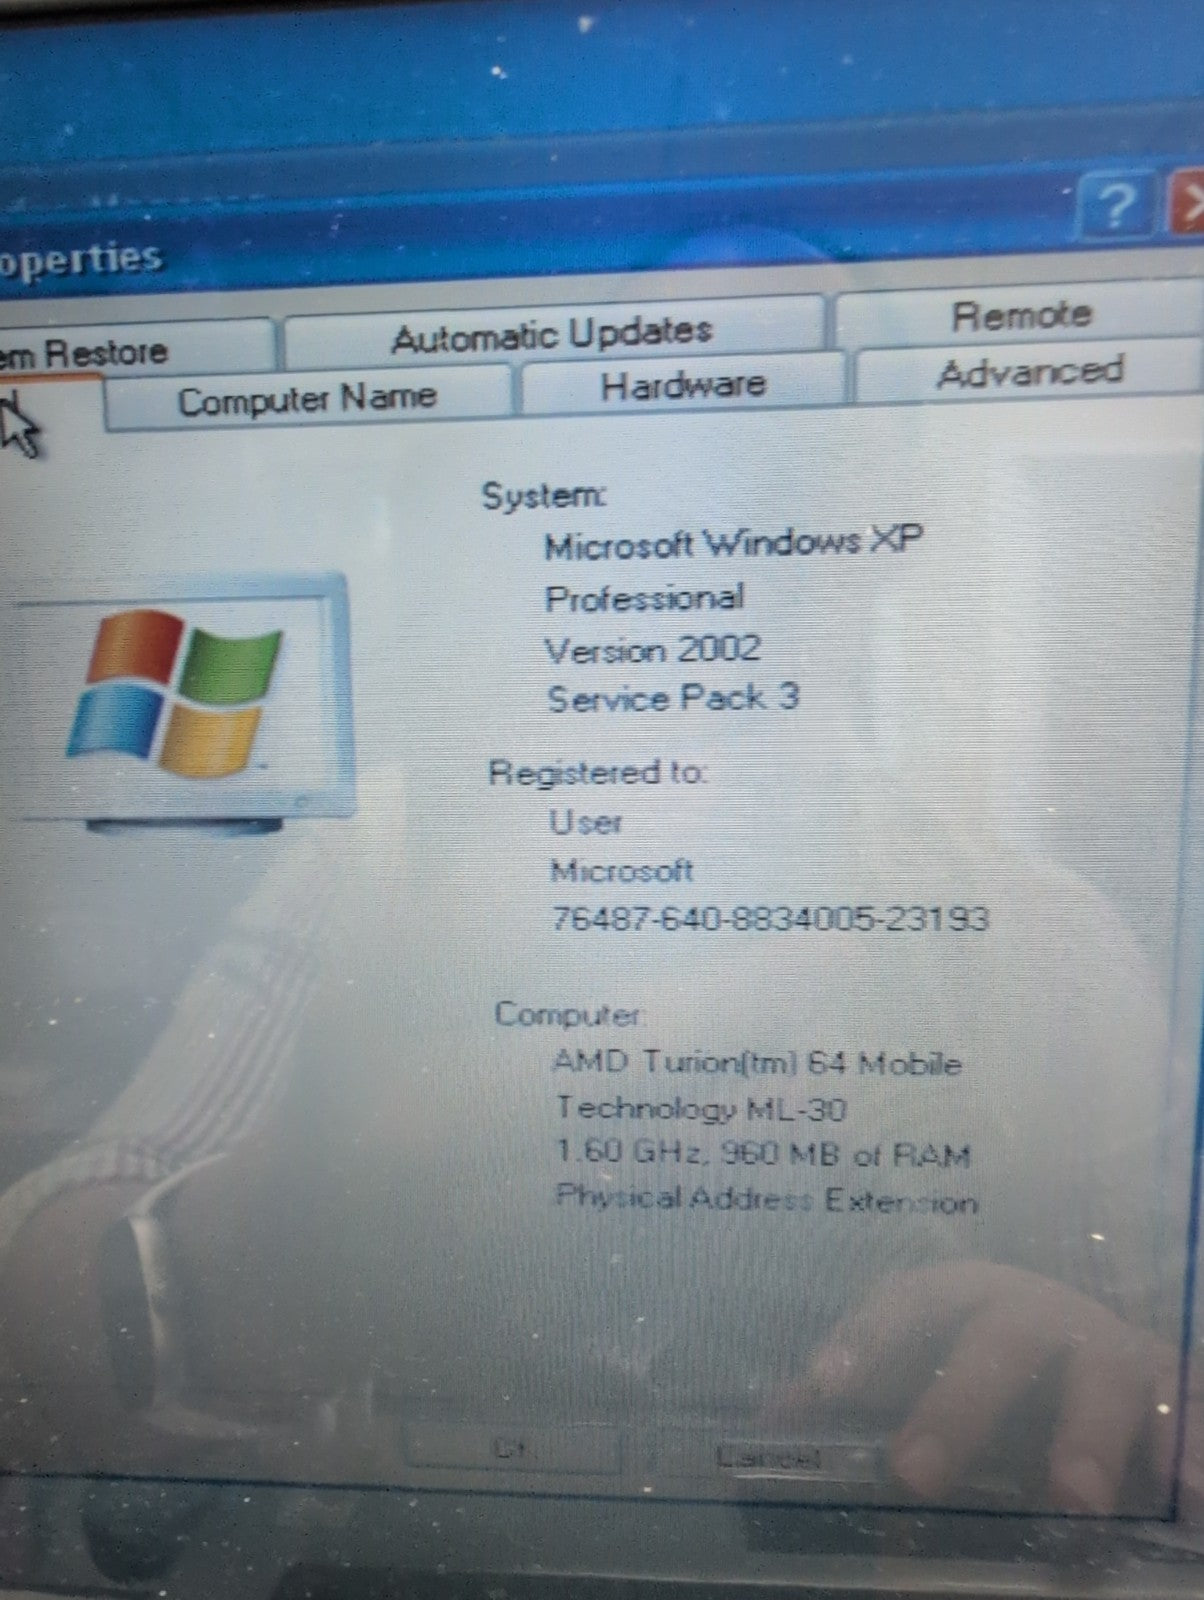Click the title bar help question mark
Viewport: 1204px width, 1600px height.
coord(1118,206)
